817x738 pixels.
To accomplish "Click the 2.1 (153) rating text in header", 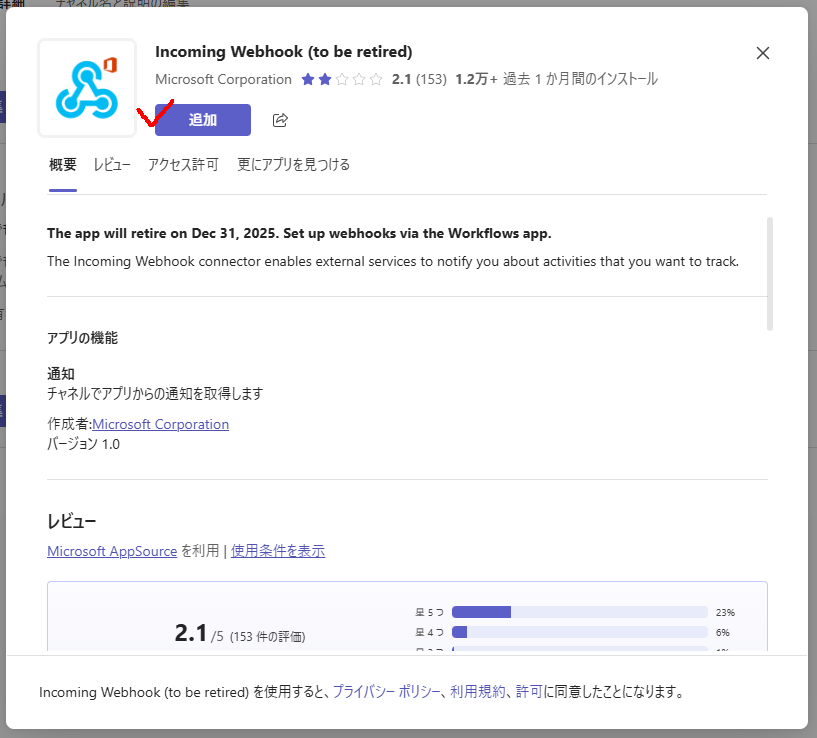I will point(419,79).
